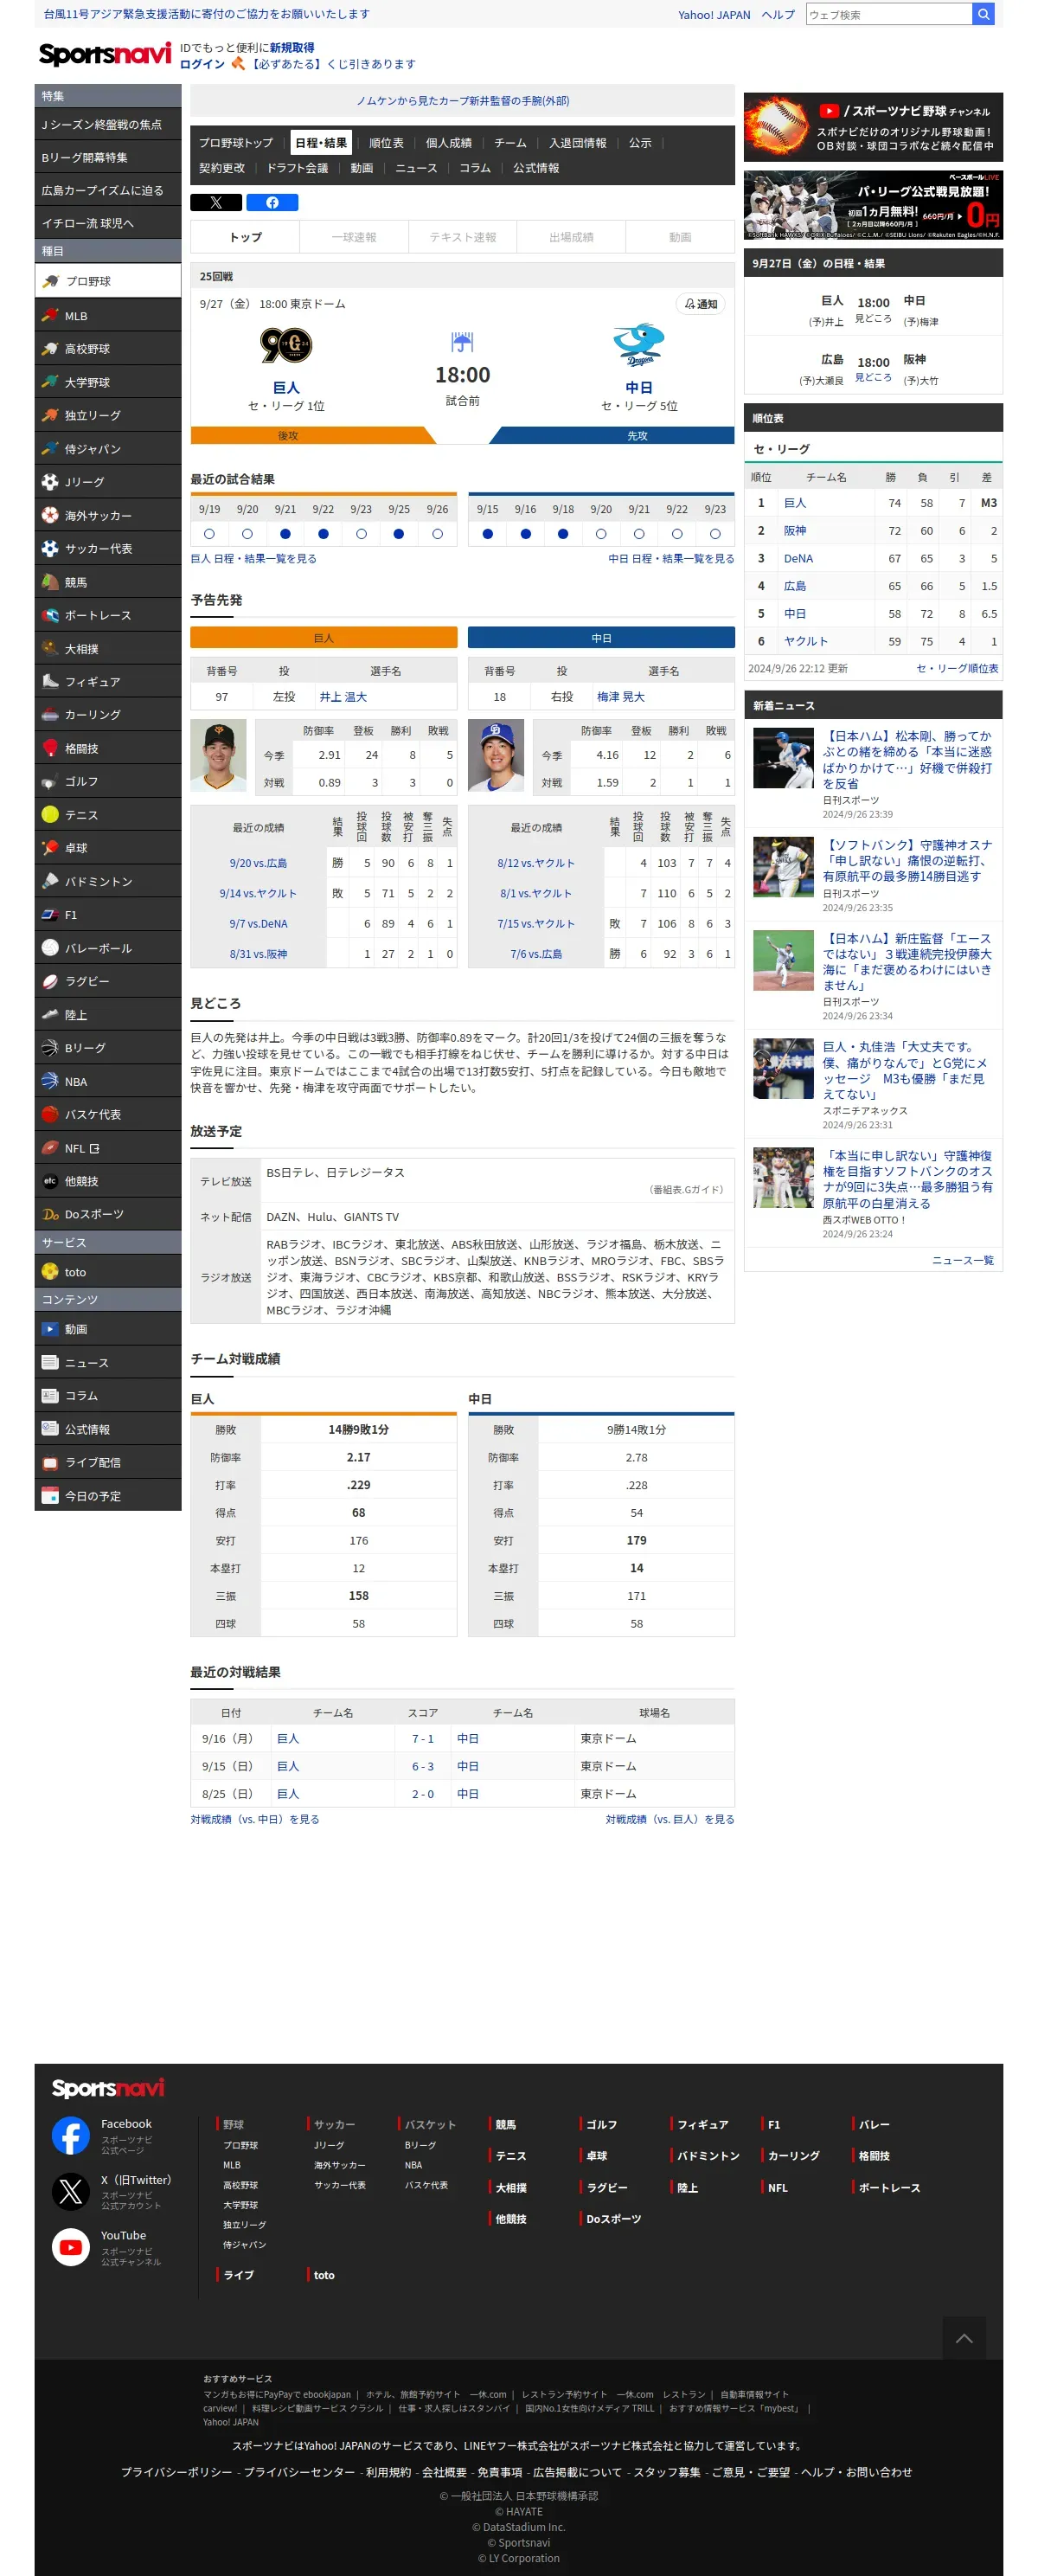Open the 順位表 nav item
1038x2576 pixels.
(386, 143)
